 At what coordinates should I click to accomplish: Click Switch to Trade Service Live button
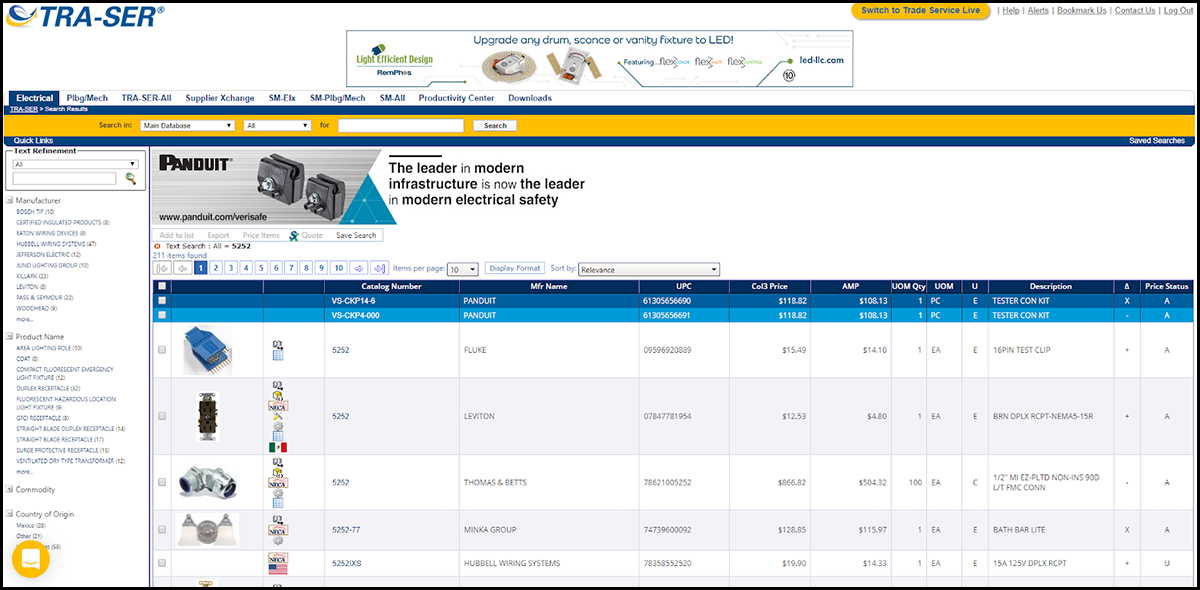(x=921, y=10)
